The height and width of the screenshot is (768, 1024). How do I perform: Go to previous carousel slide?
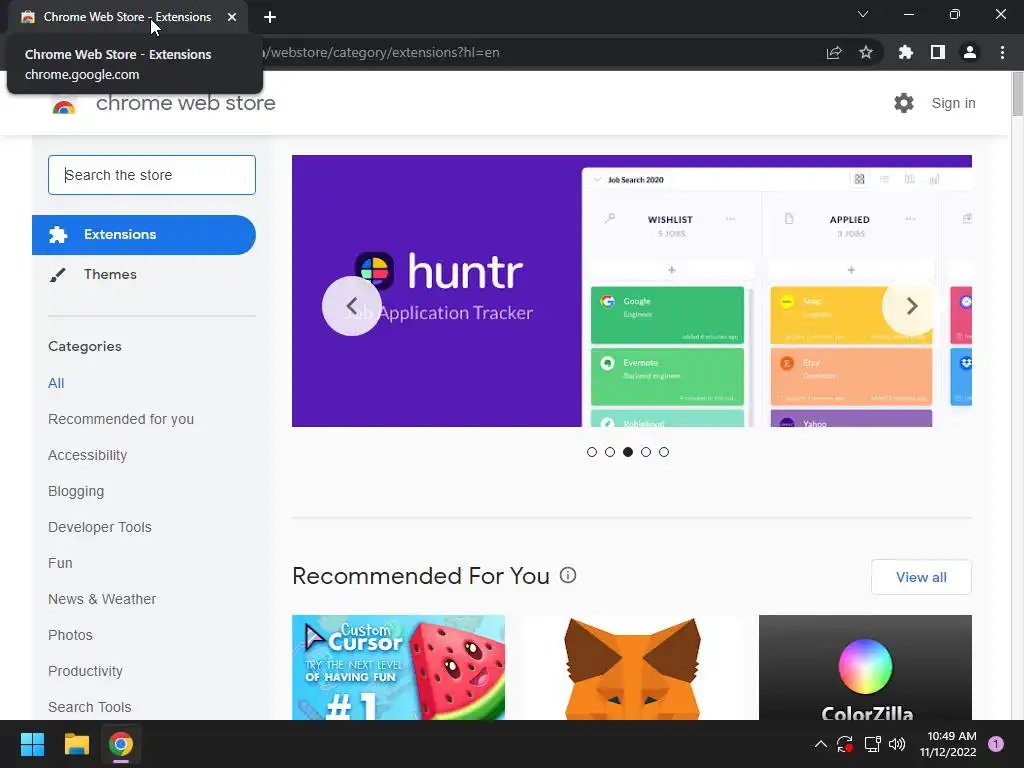(352, 306)
